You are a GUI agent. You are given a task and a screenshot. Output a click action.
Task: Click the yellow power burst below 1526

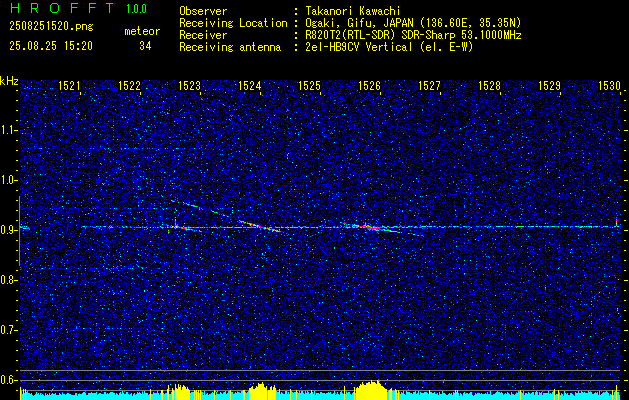371,390
